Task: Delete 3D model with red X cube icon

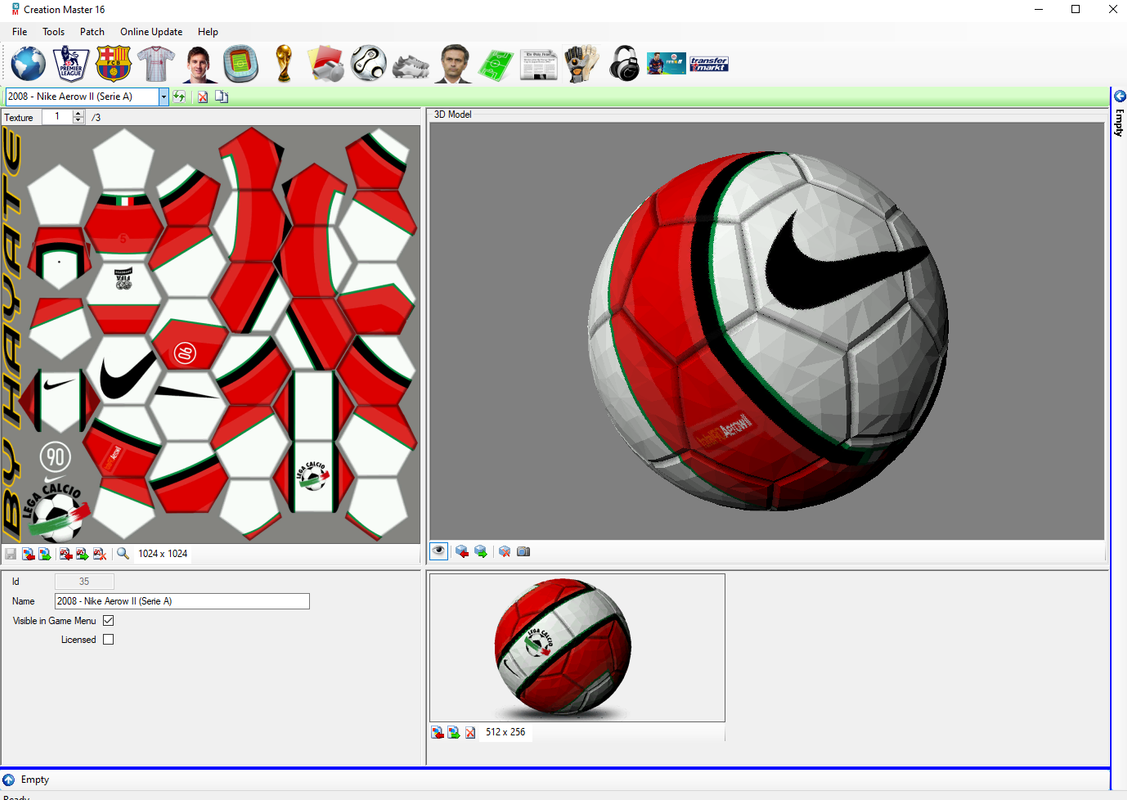Action: tap(505, 551)
